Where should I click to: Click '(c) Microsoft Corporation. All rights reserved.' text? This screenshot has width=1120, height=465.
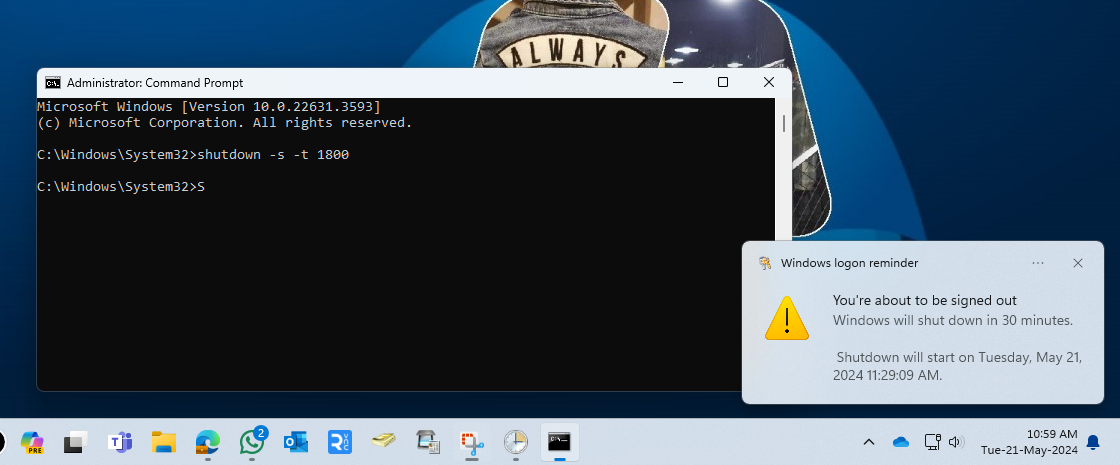coord(225,123)
